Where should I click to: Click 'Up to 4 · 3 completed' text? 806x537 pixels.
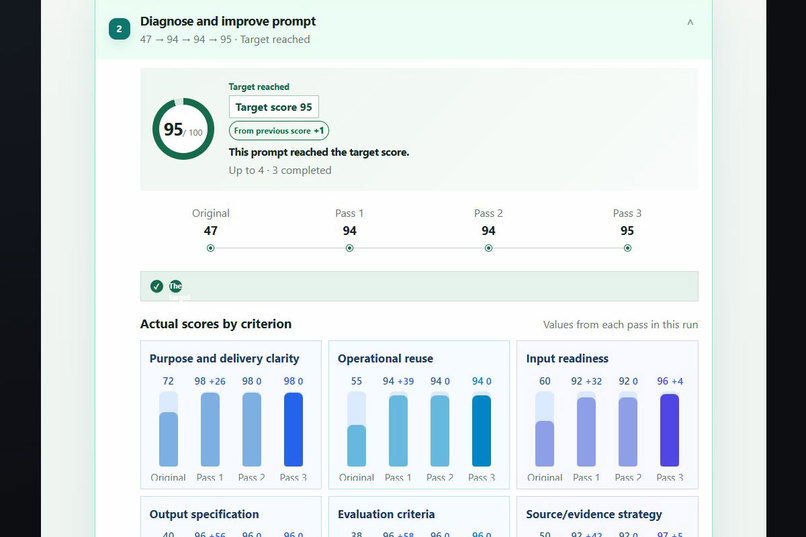tap(280, 171)
